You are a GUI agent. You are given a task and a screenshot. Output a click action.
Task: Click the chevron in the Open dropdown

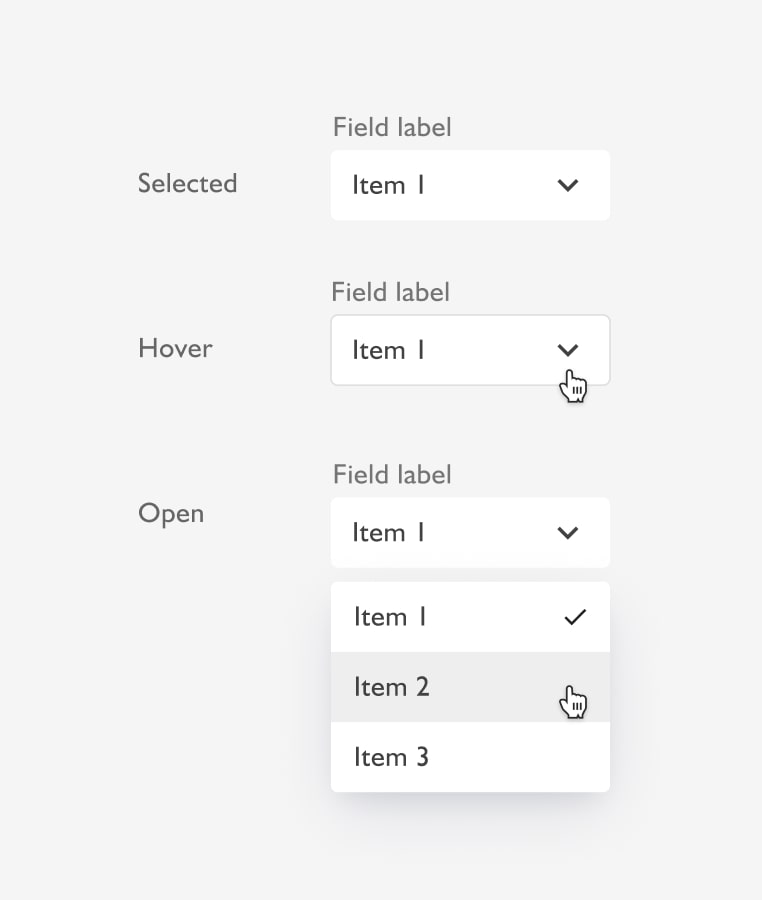coord(567,533)
